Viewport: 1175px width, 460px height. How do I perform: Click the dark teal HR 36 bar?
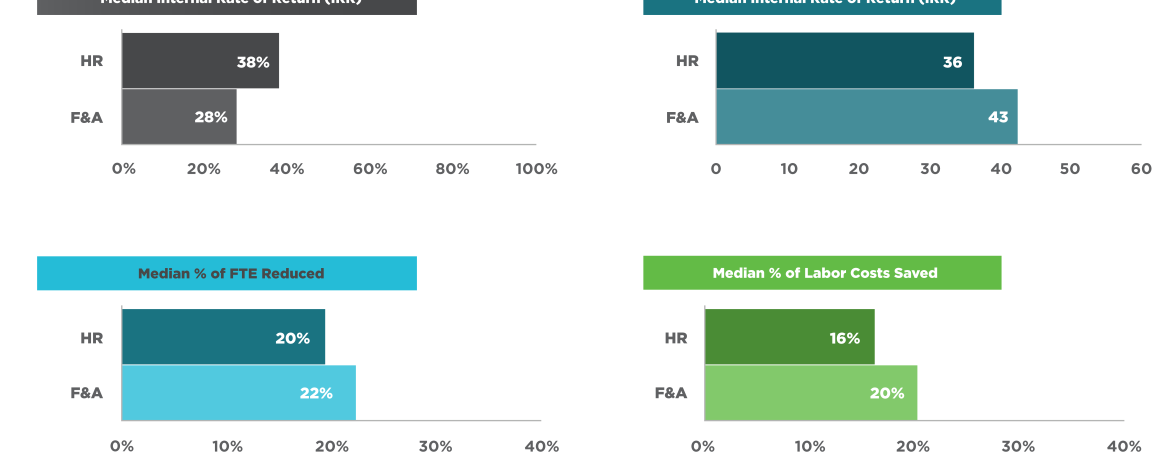(x=844, y=61)
